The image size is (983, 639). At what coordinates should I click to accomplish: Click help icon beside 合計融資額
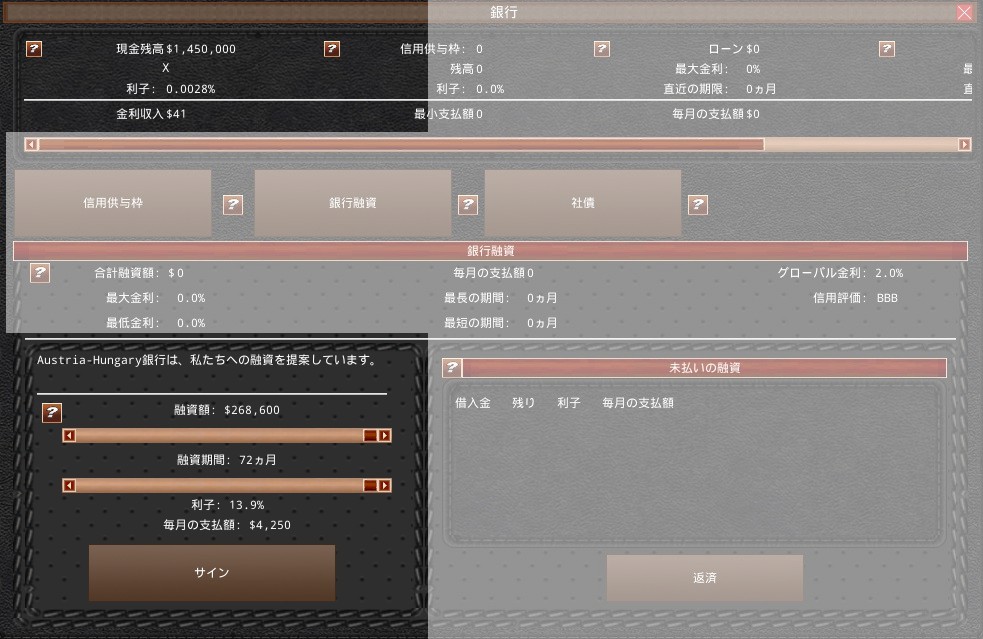[x=40, y=272]
